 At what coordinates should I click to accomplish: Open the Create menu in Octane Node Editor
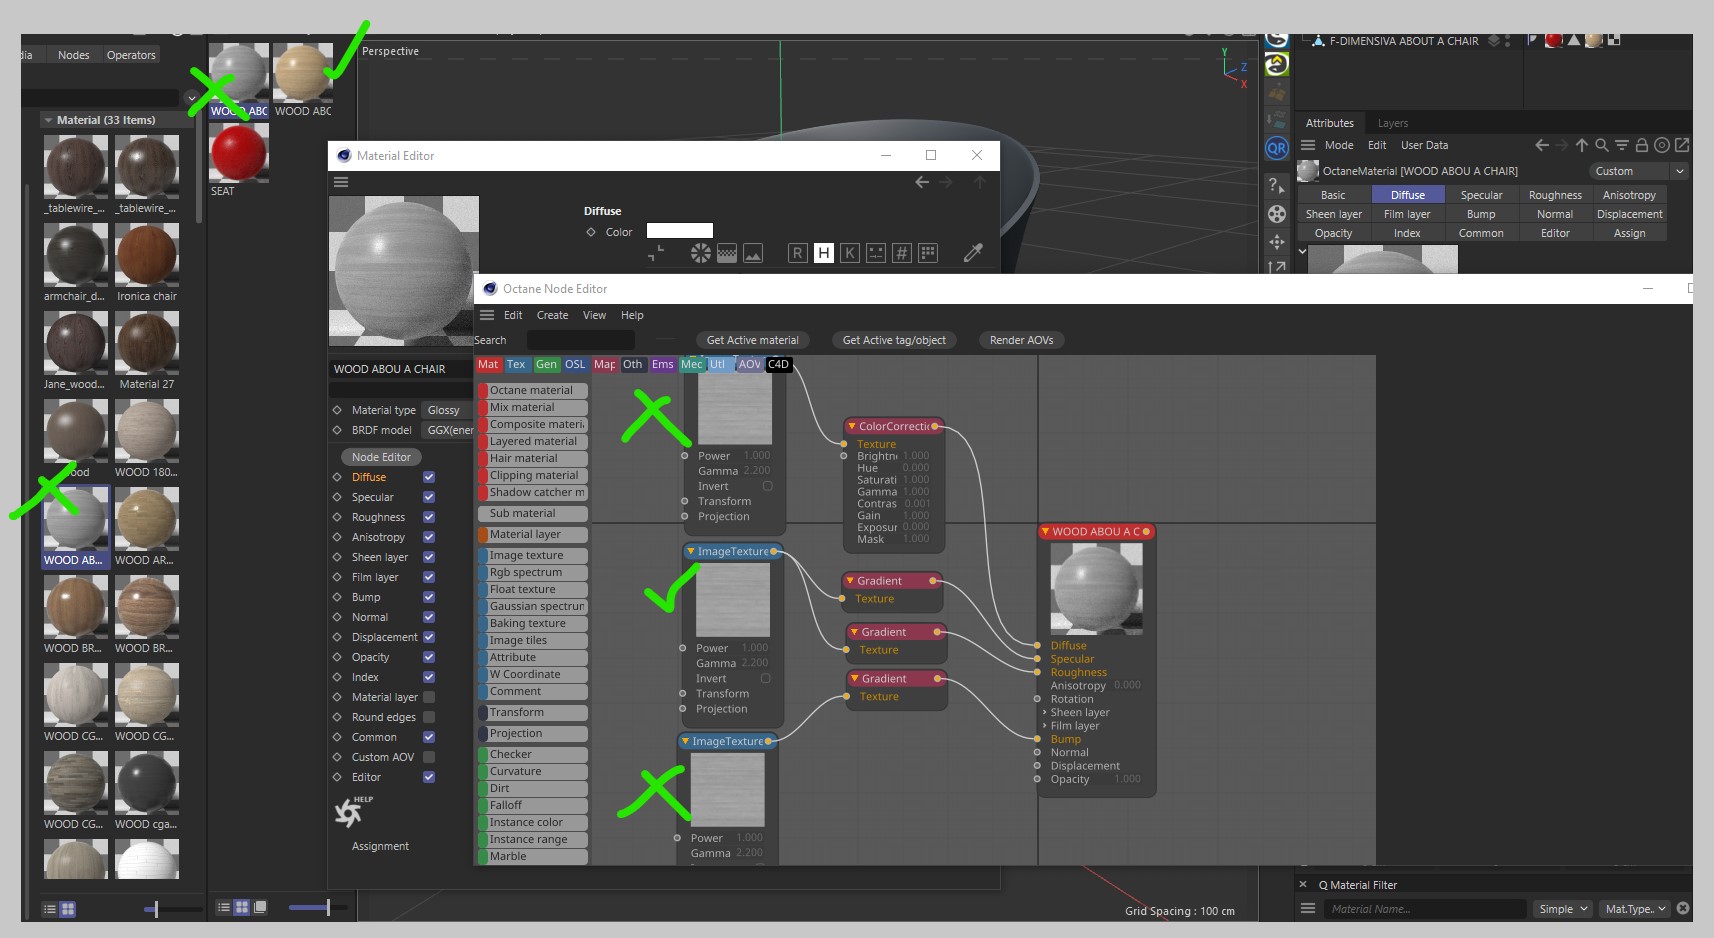click(x=552, y=315)
